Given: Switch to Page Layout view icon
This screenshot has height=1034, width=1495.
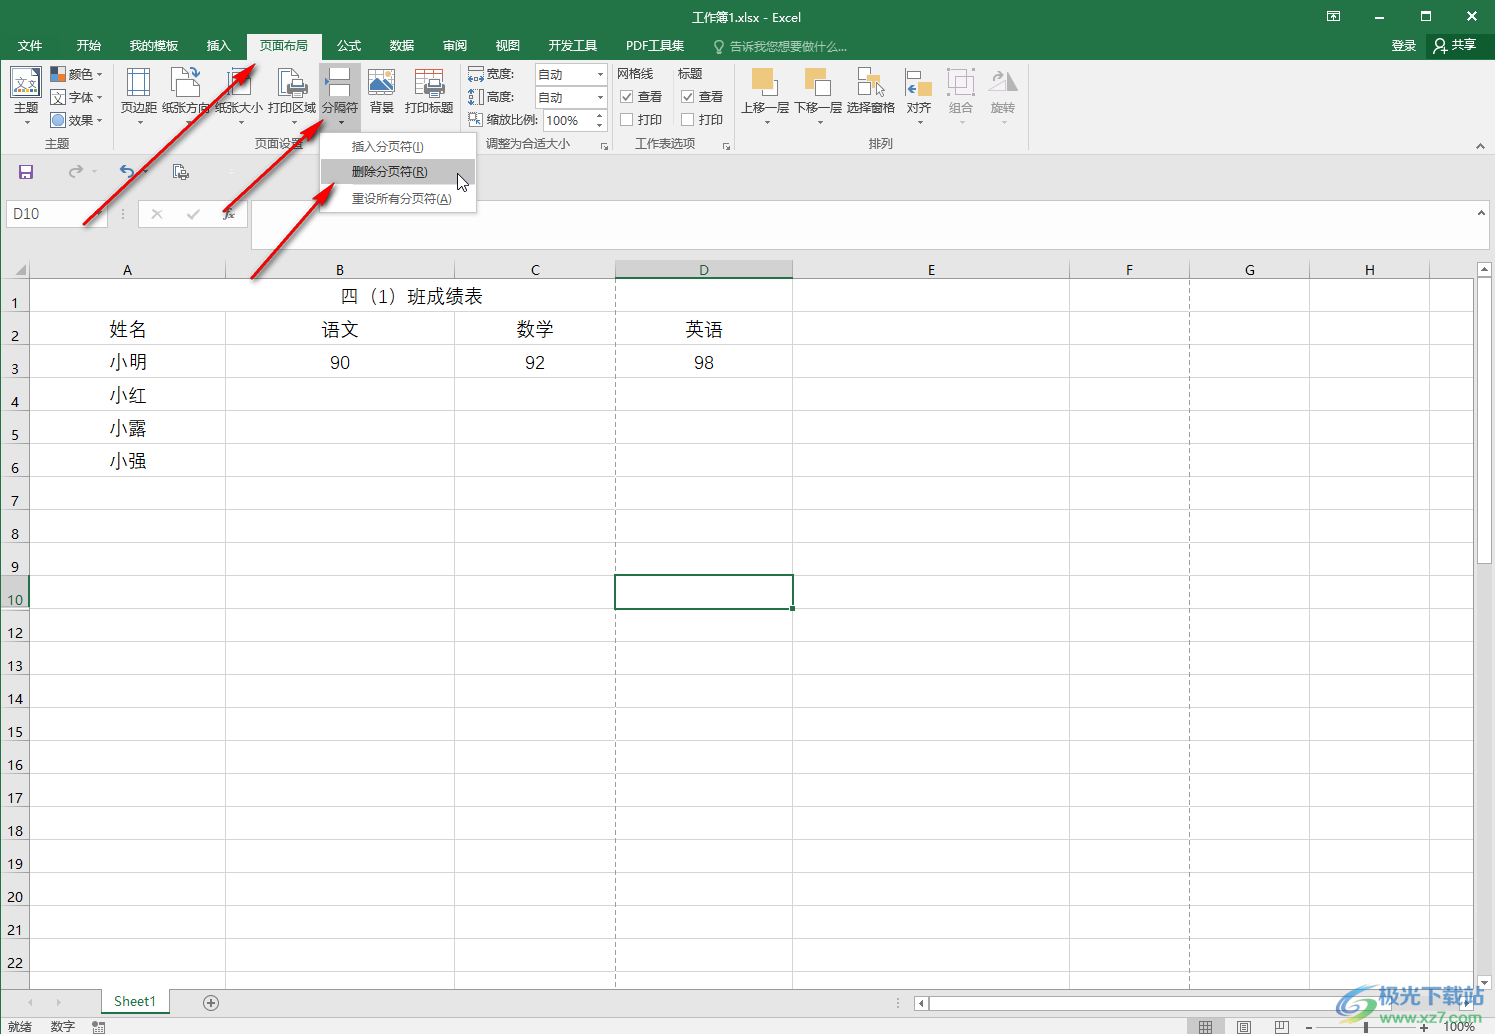Looking at the screenshot, I should (x=1243, y=1026).
